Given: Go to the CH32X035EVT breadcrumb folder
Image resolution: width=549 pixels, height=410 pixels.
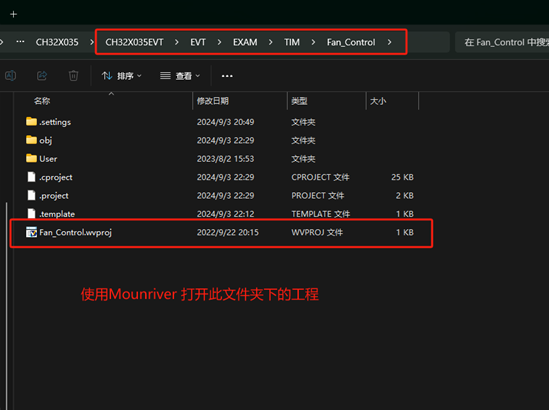Looking at the screenshot, I should [x=134, y=42].
